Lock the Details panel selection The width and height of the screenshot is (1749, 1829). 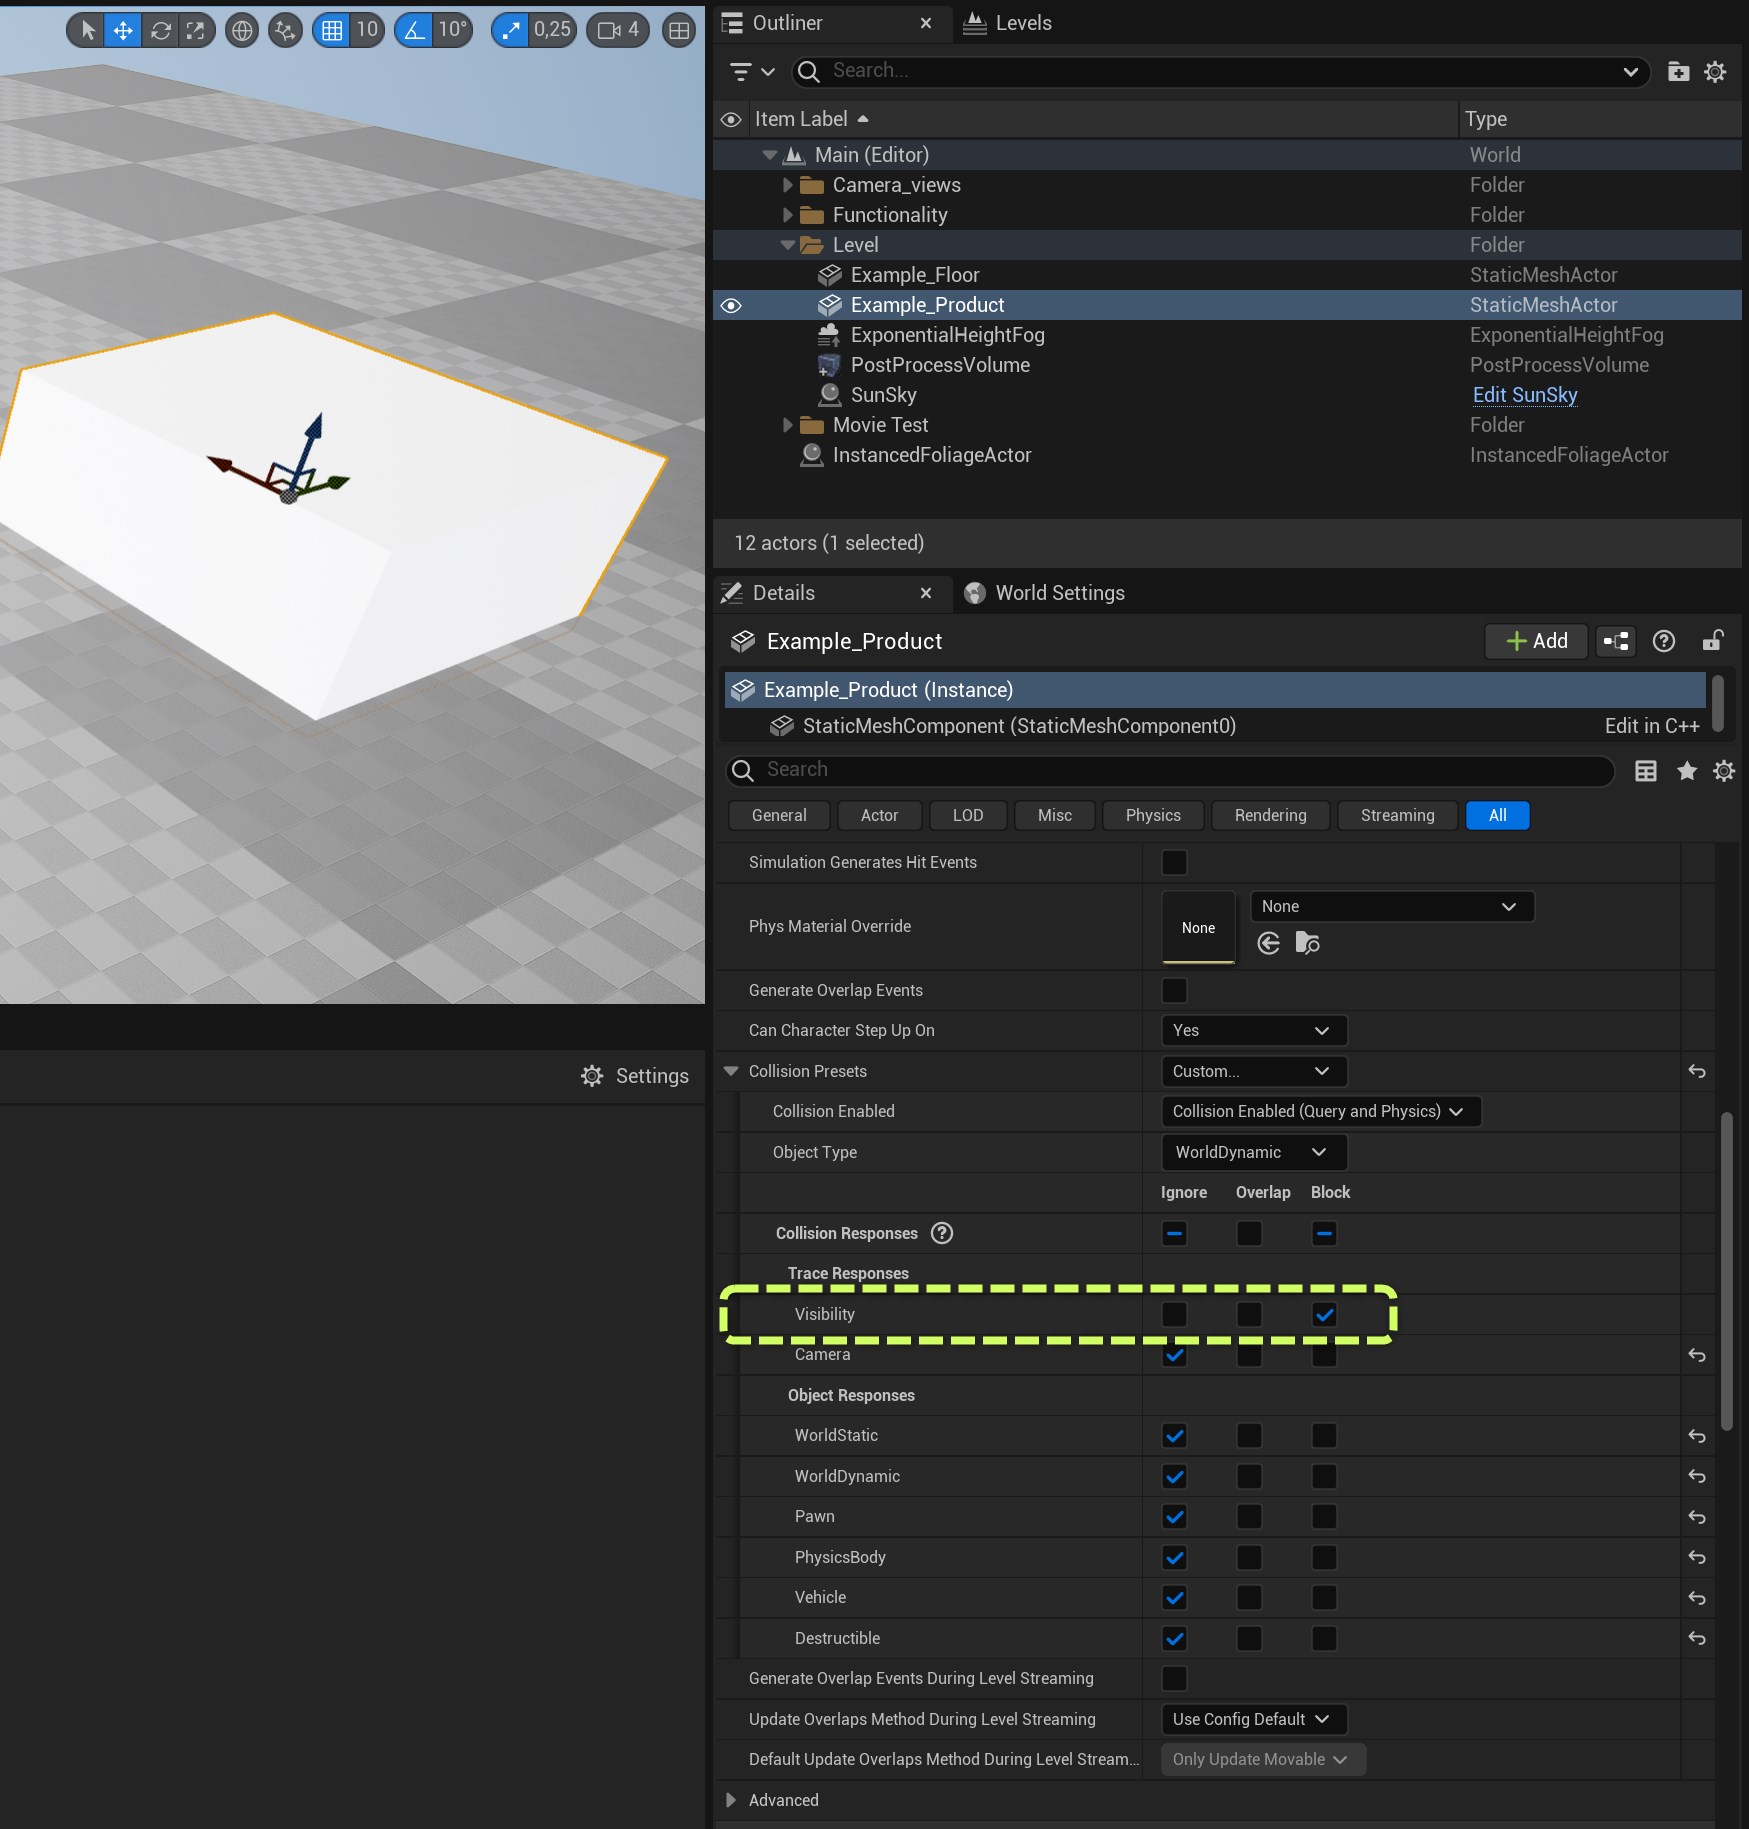click(x=1712, y=641)
